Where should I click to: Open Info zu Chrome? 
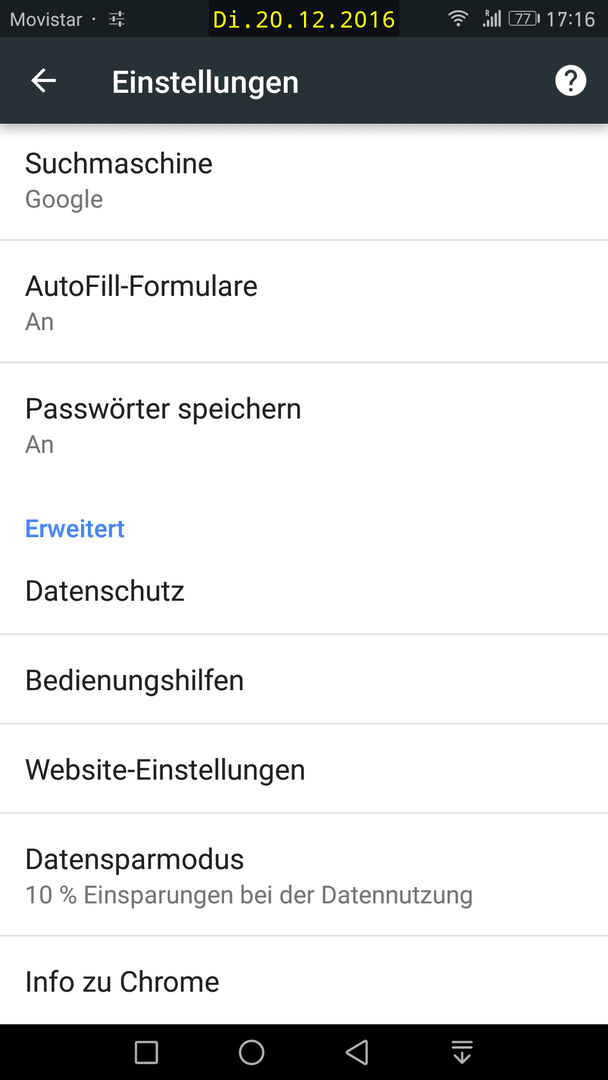click(304, 981)
